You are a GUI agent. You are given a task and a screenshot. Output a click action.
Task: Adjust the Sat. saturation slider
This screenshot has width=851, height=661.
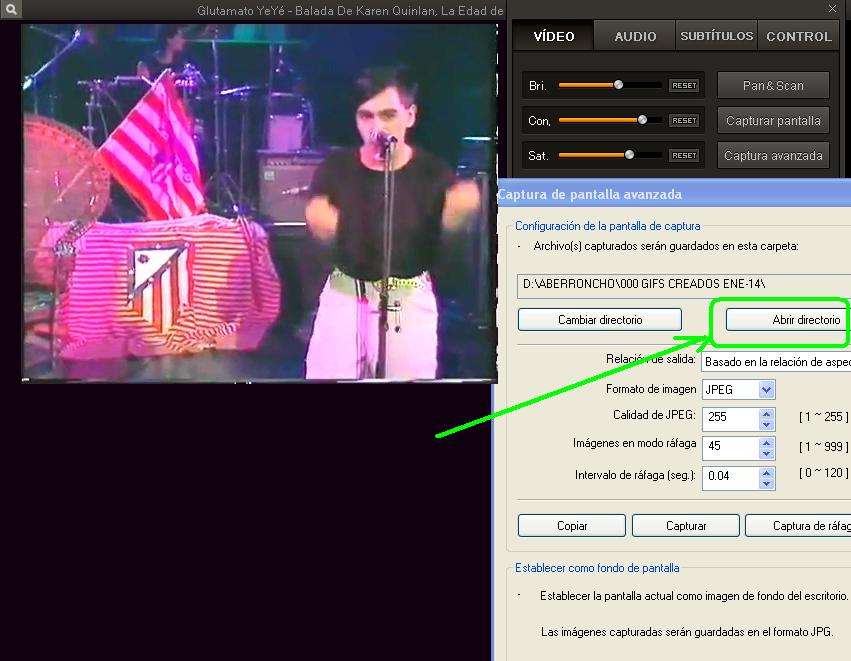(x=609, y=155)
